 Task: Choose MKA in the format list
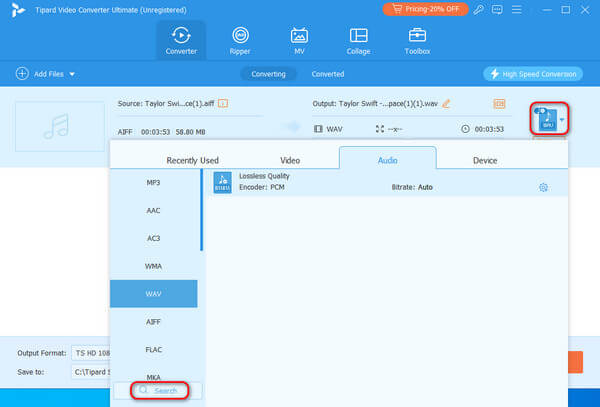[x=153, y=377]
